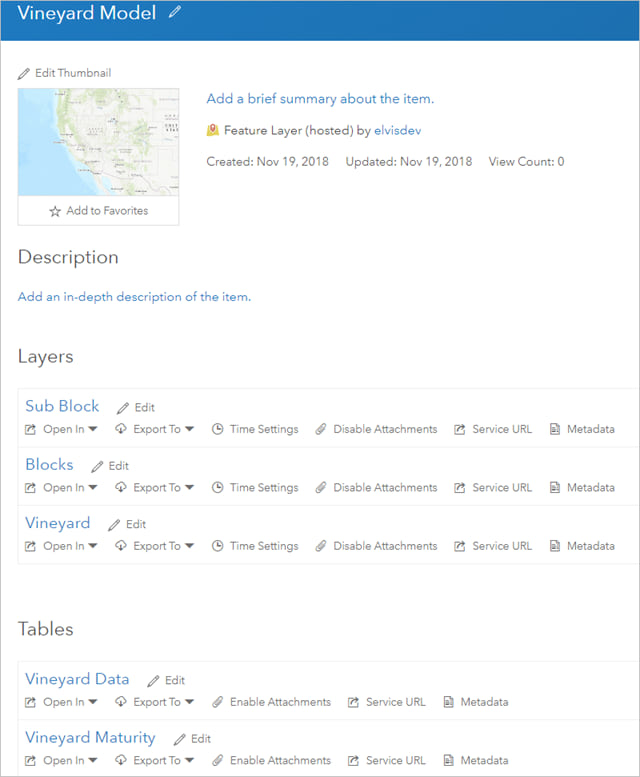Click the clock icon for Sub Block Time Settings
The height and width of the screenshot is (777, 640).
click(x=218, y=429)
